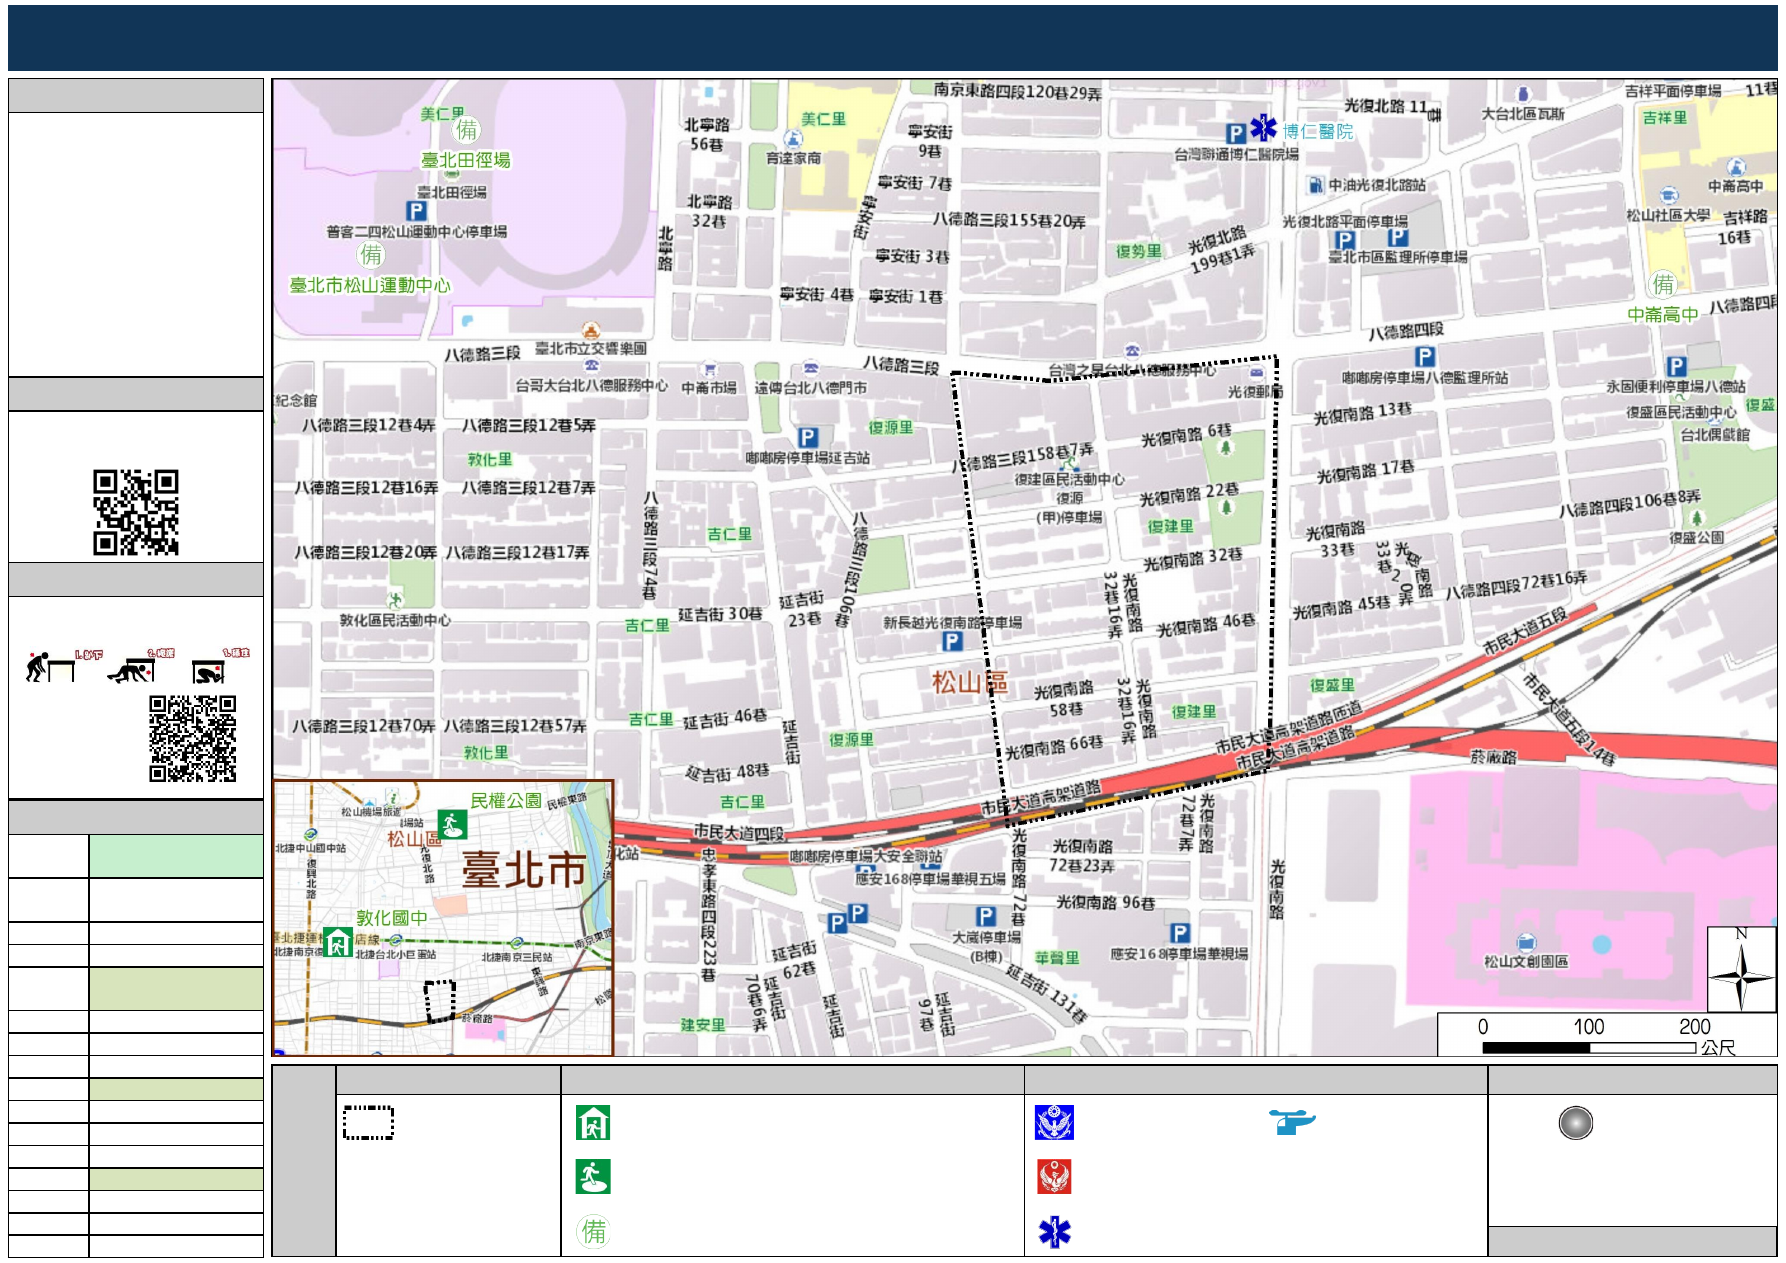Click the star of life beside 博仁醫院
This screenshot has width=1786, height=1263.
(1264, 128)
